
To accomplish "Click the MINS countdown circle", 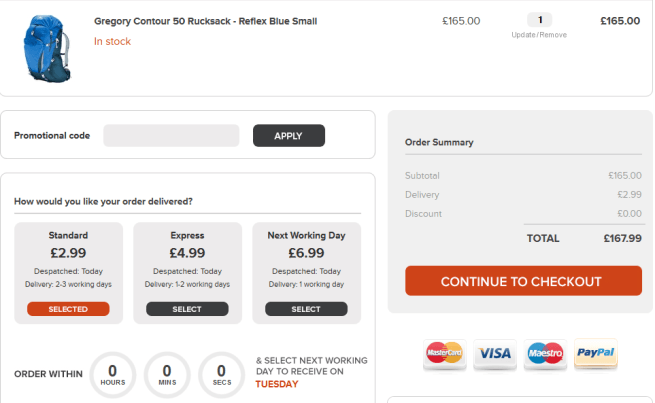I will tap(167, 375).
